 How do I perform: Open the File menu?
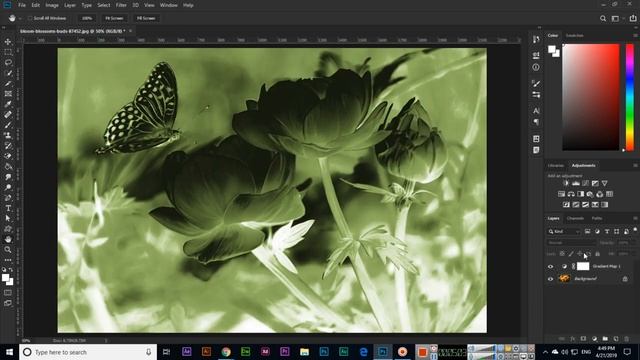(22, 5)
